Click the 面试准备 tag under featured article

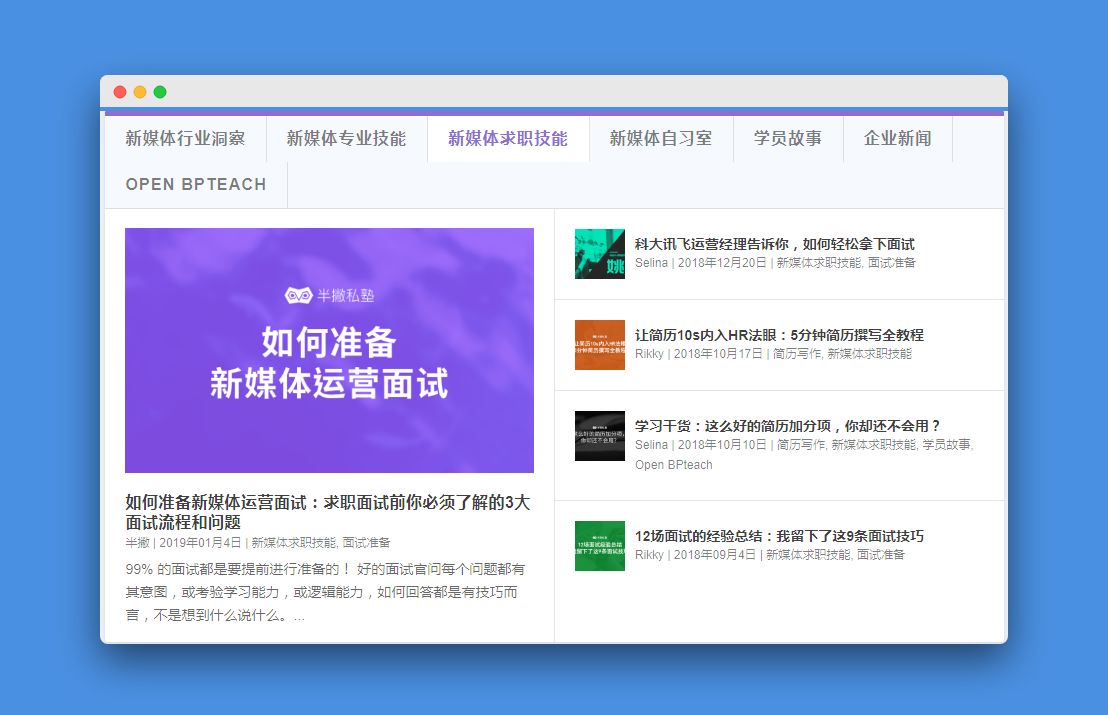coord(367,541)
